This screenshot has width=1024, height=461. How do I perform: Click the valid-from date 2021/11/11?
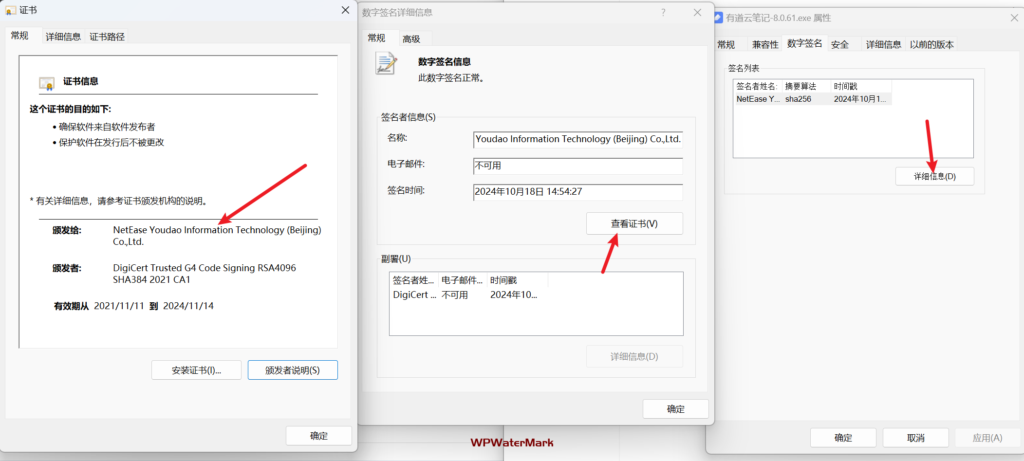click(118, 305)
